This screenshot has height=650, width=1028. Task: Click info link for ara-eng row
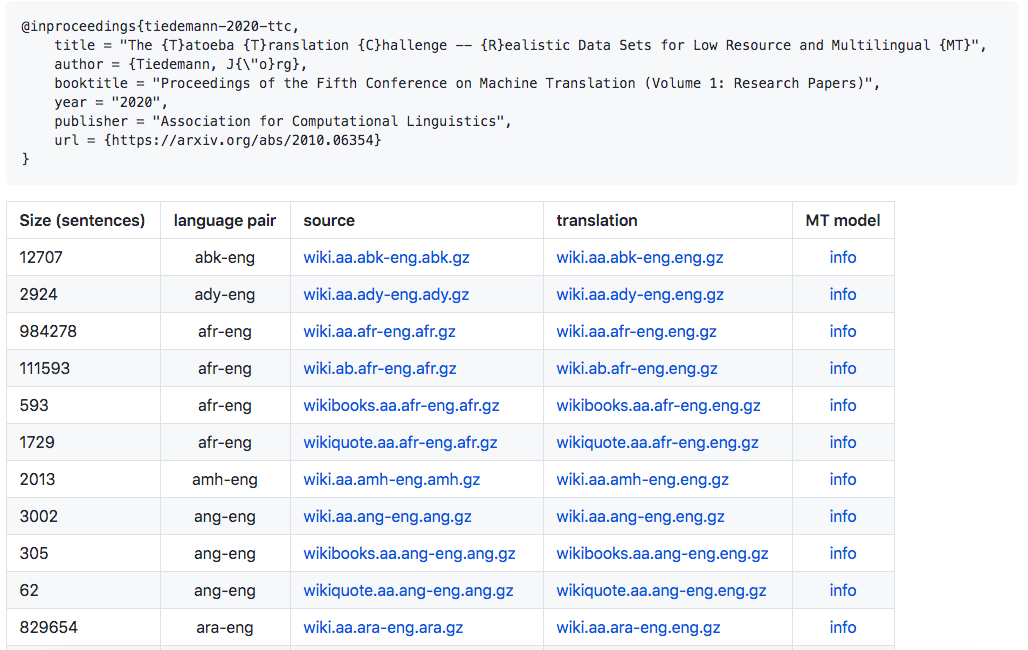tap(842, 628)
